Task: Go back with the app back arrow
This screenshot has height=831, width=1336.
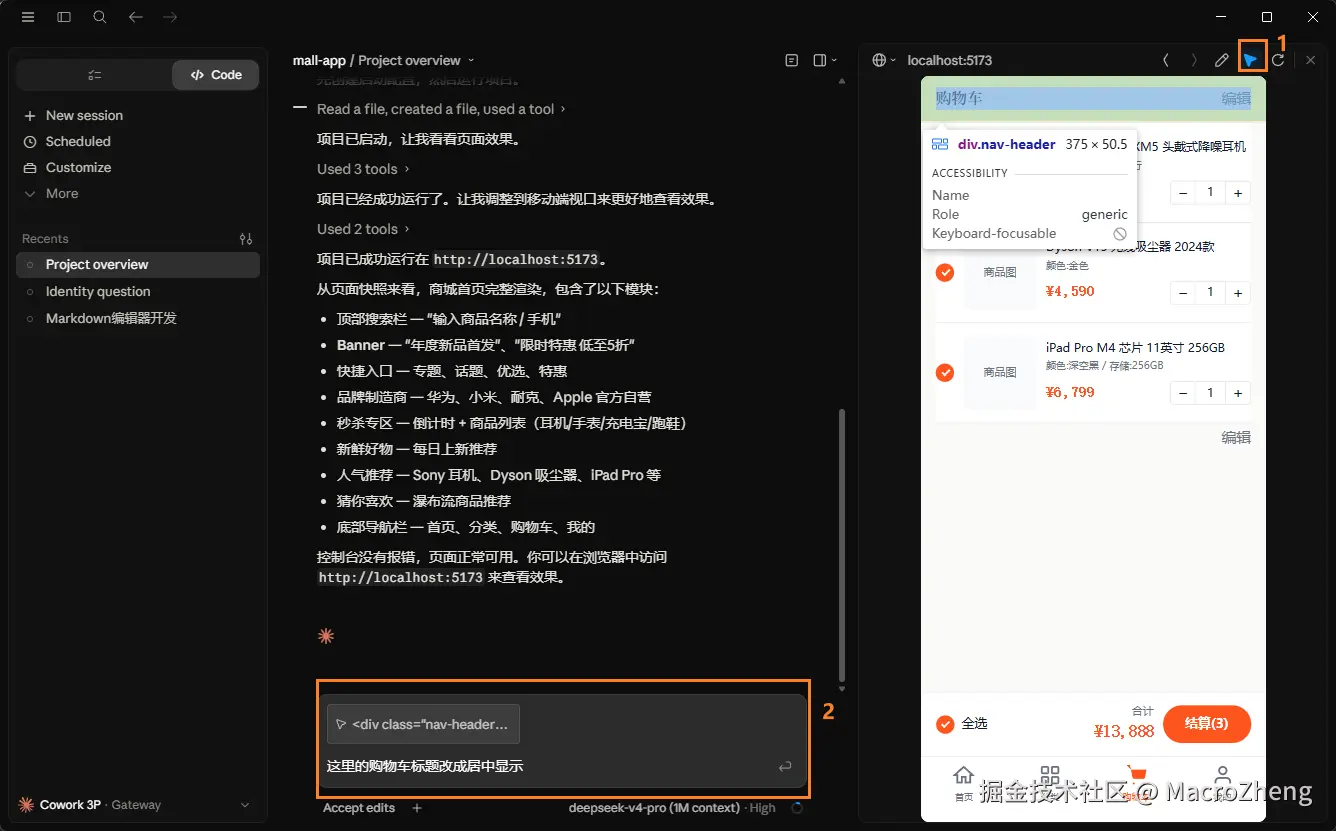Action: (136, 17)
